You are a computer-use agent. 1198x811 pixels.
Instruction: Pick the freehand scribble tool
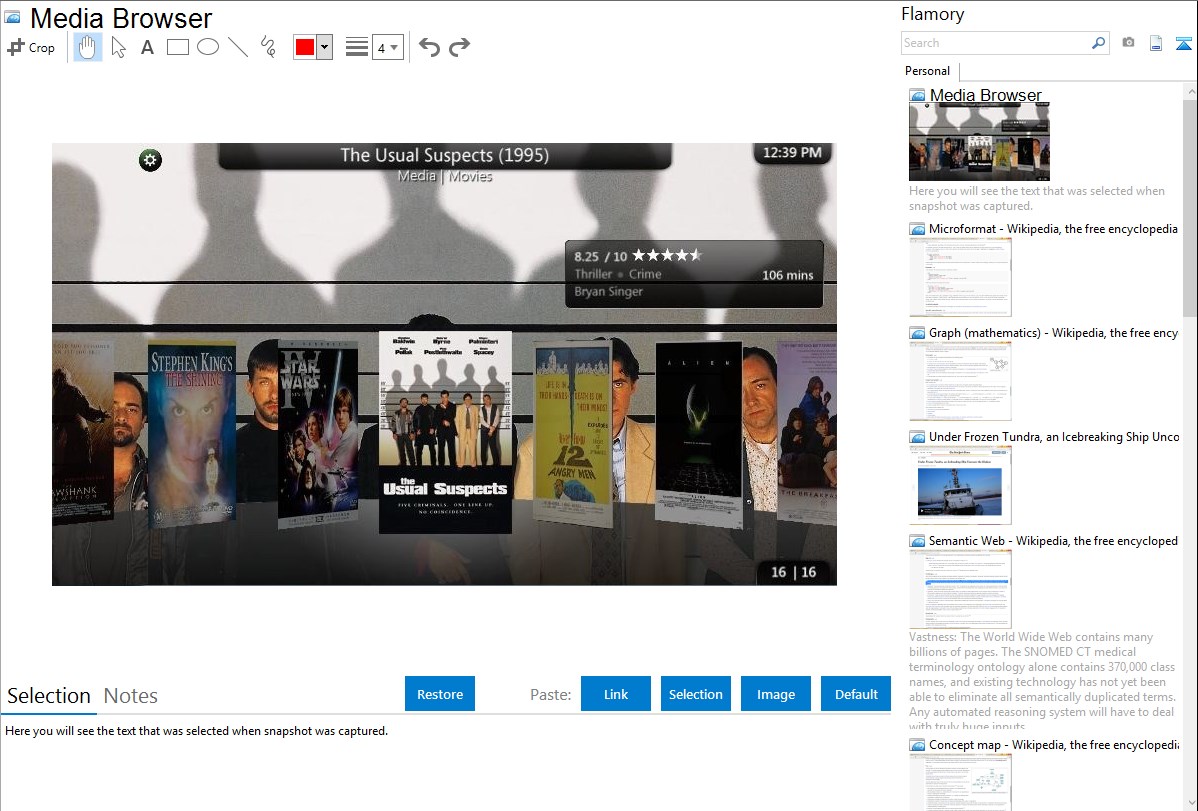[268, 47]
